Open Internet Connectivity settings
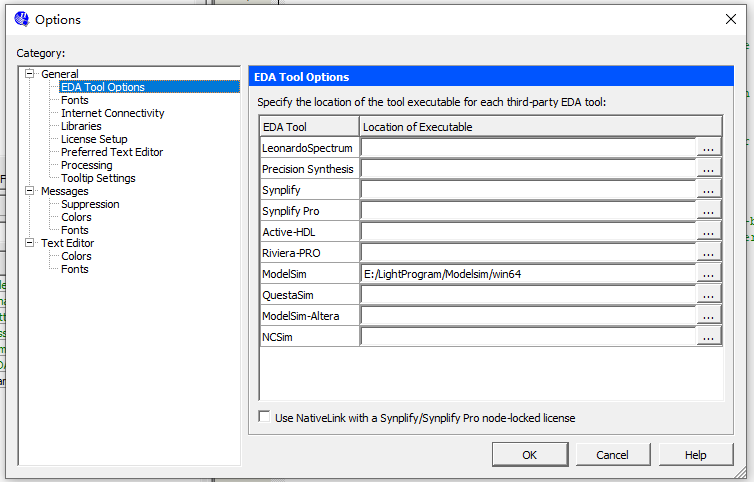 point(112,113)
